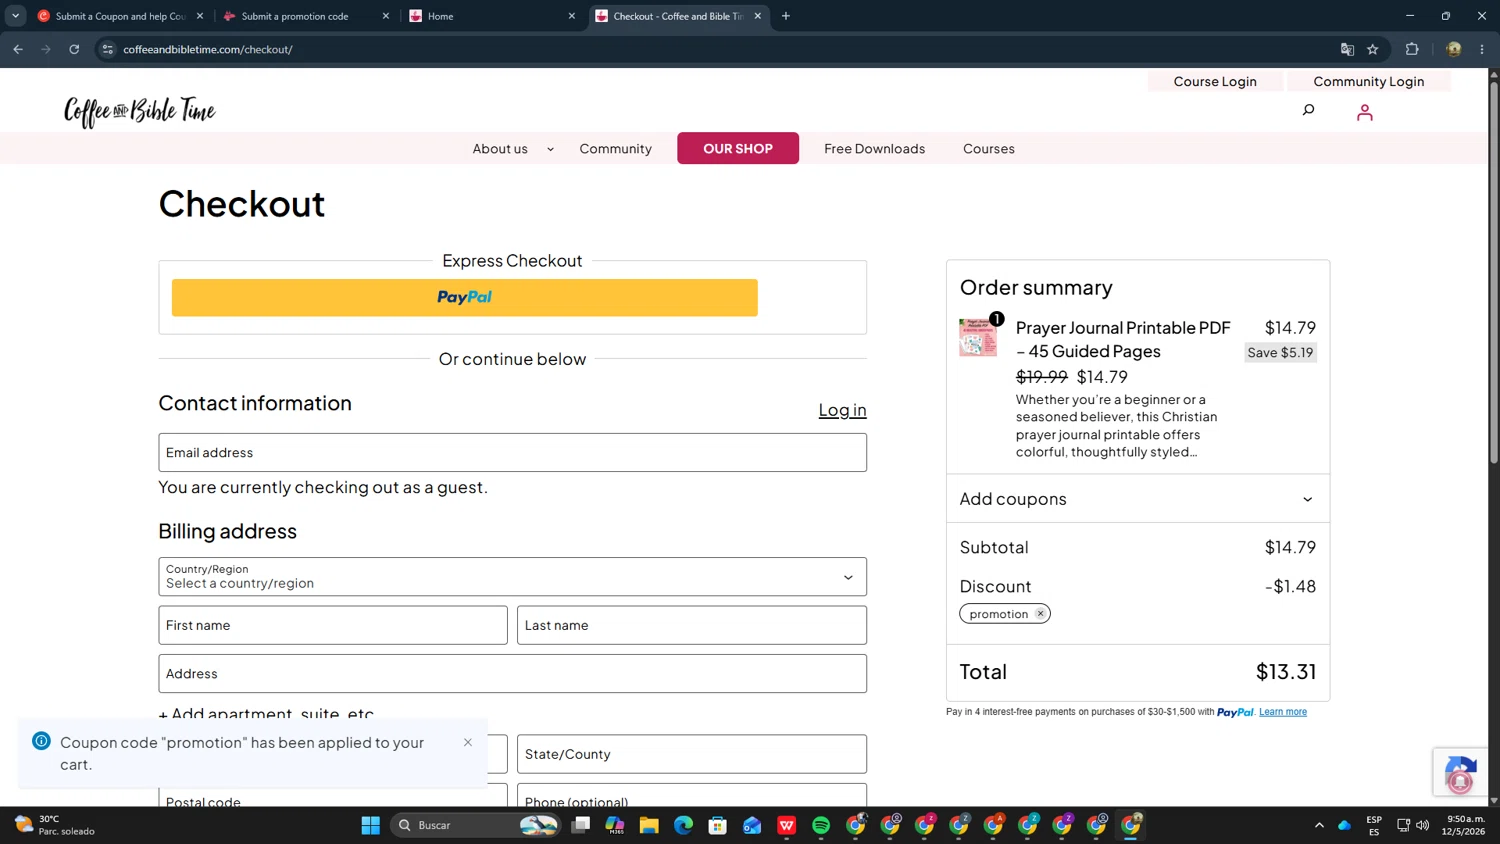Click the OneDrive cloud tray icon
The image size is (1500, 844).
coord(1345,825)
